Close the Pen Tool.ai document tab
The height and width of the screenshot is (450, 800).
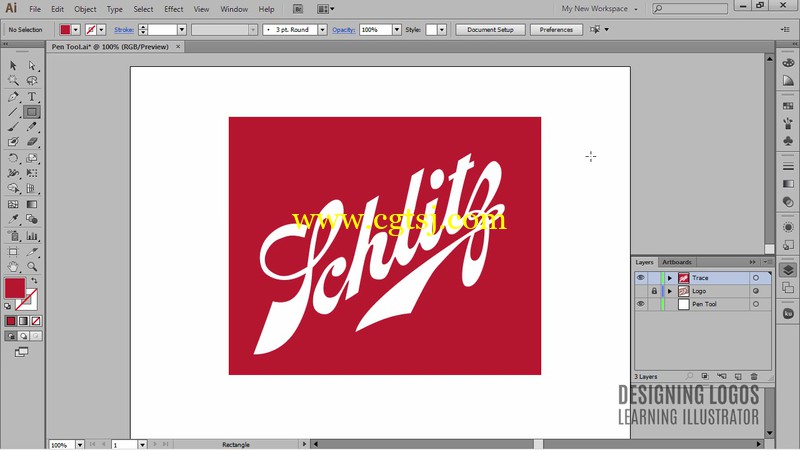[x=178, y=46]
